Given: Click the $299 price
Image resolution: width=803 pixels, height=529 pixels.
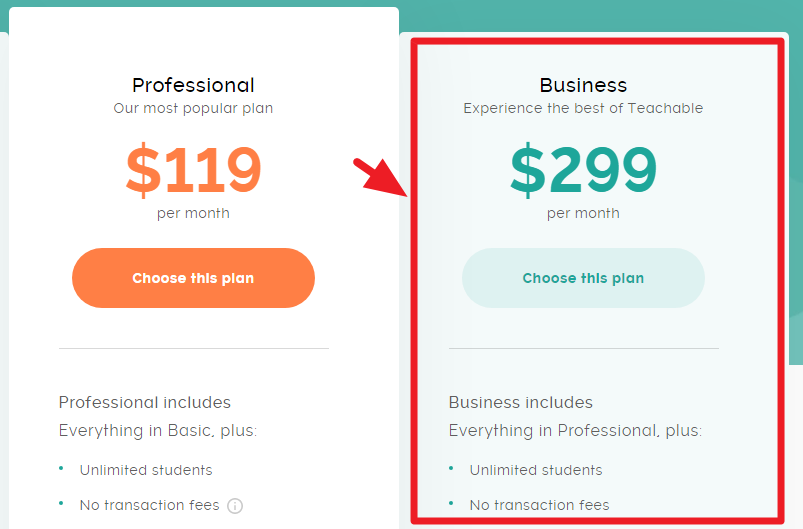Looking at the screenshot, I should pos(583,170).
